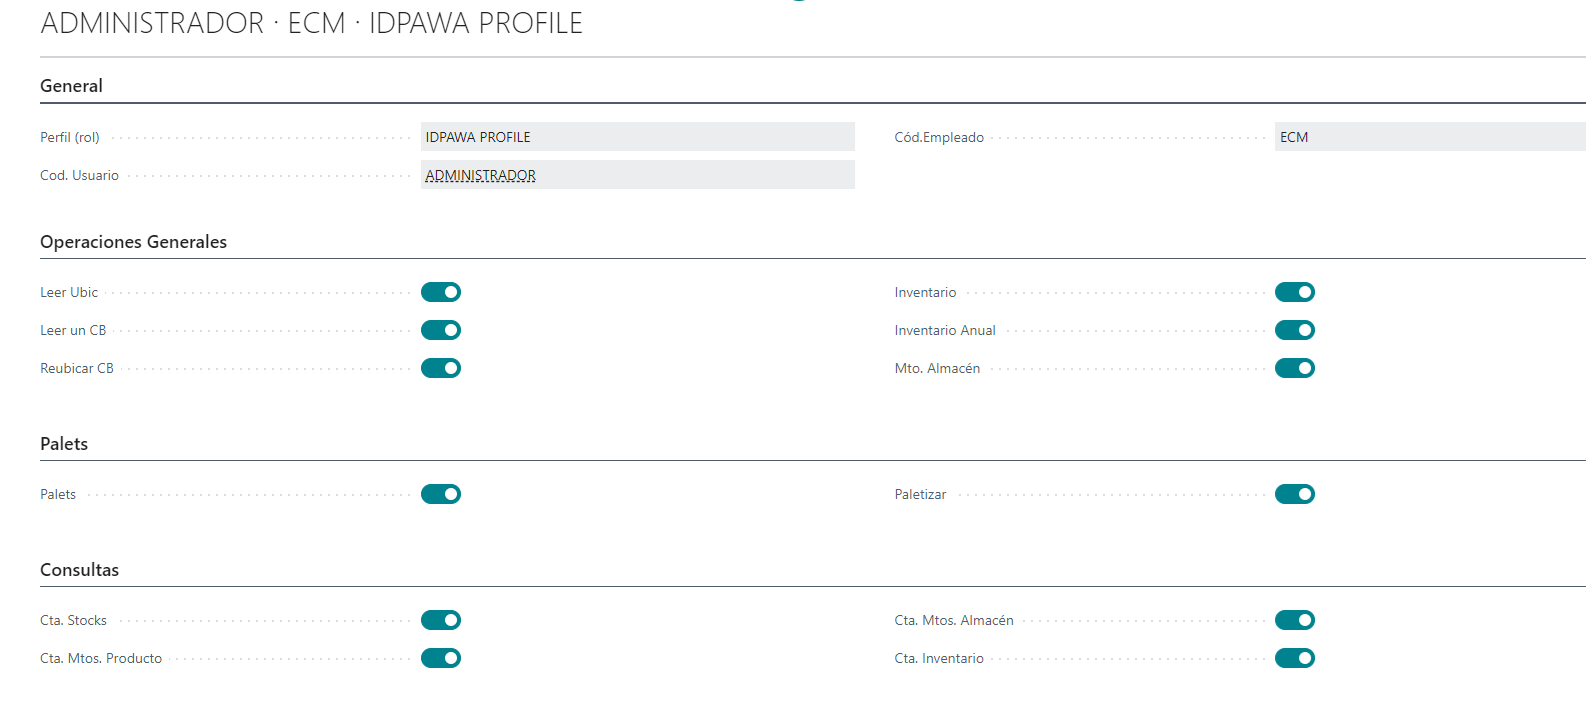Toggle the Leer Ubic switch
The height and width of the screenshot is (708, 1587).
(440, 292)
